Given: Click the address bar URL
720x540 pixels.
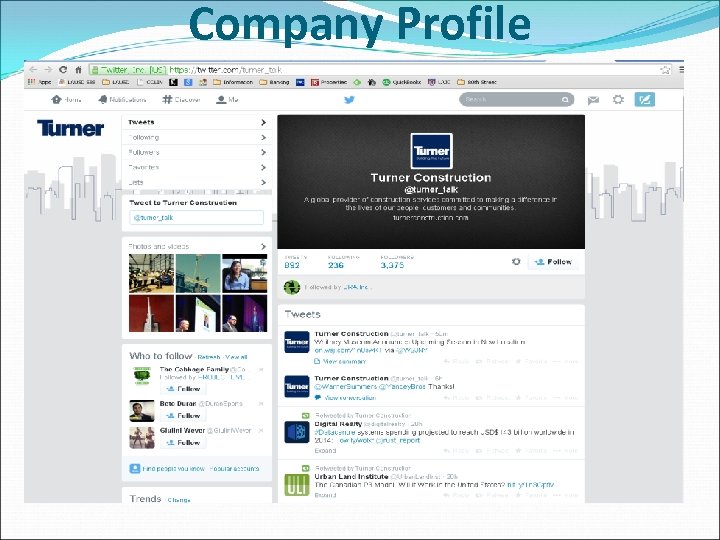Looking at the screenshot, I should 225,70.
